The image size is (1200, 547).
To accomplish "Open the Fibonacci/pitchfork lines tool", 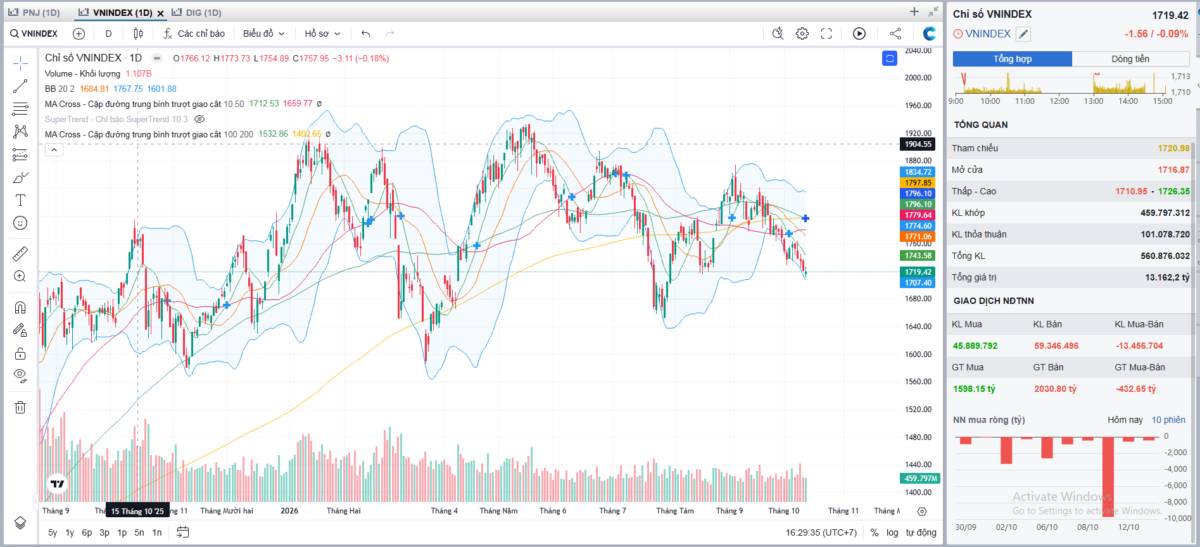I will click(20, 109).
